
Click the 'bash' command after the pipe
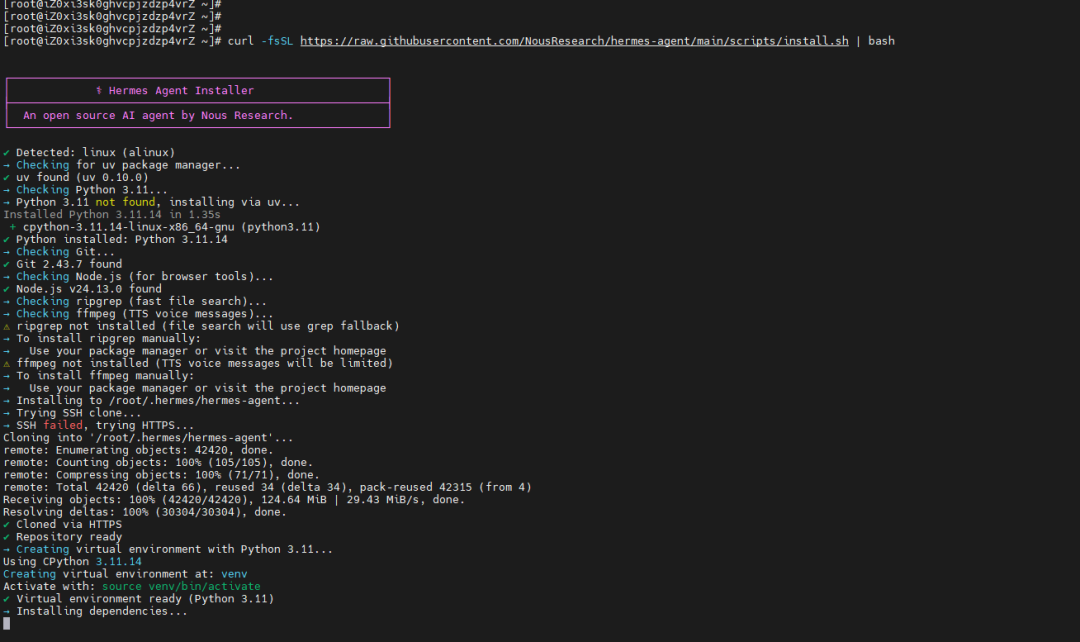click(x=881, y=41)
